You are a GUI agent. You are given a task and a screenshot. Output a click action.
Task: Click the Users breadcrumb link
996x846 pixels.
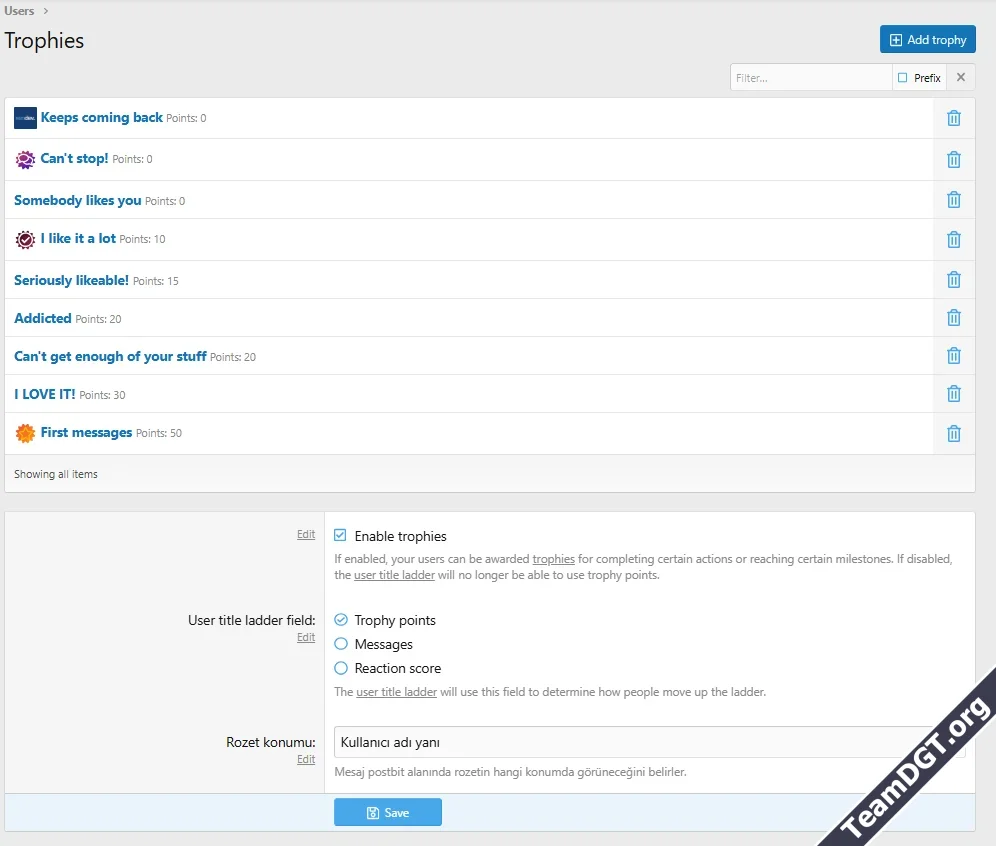19,11
